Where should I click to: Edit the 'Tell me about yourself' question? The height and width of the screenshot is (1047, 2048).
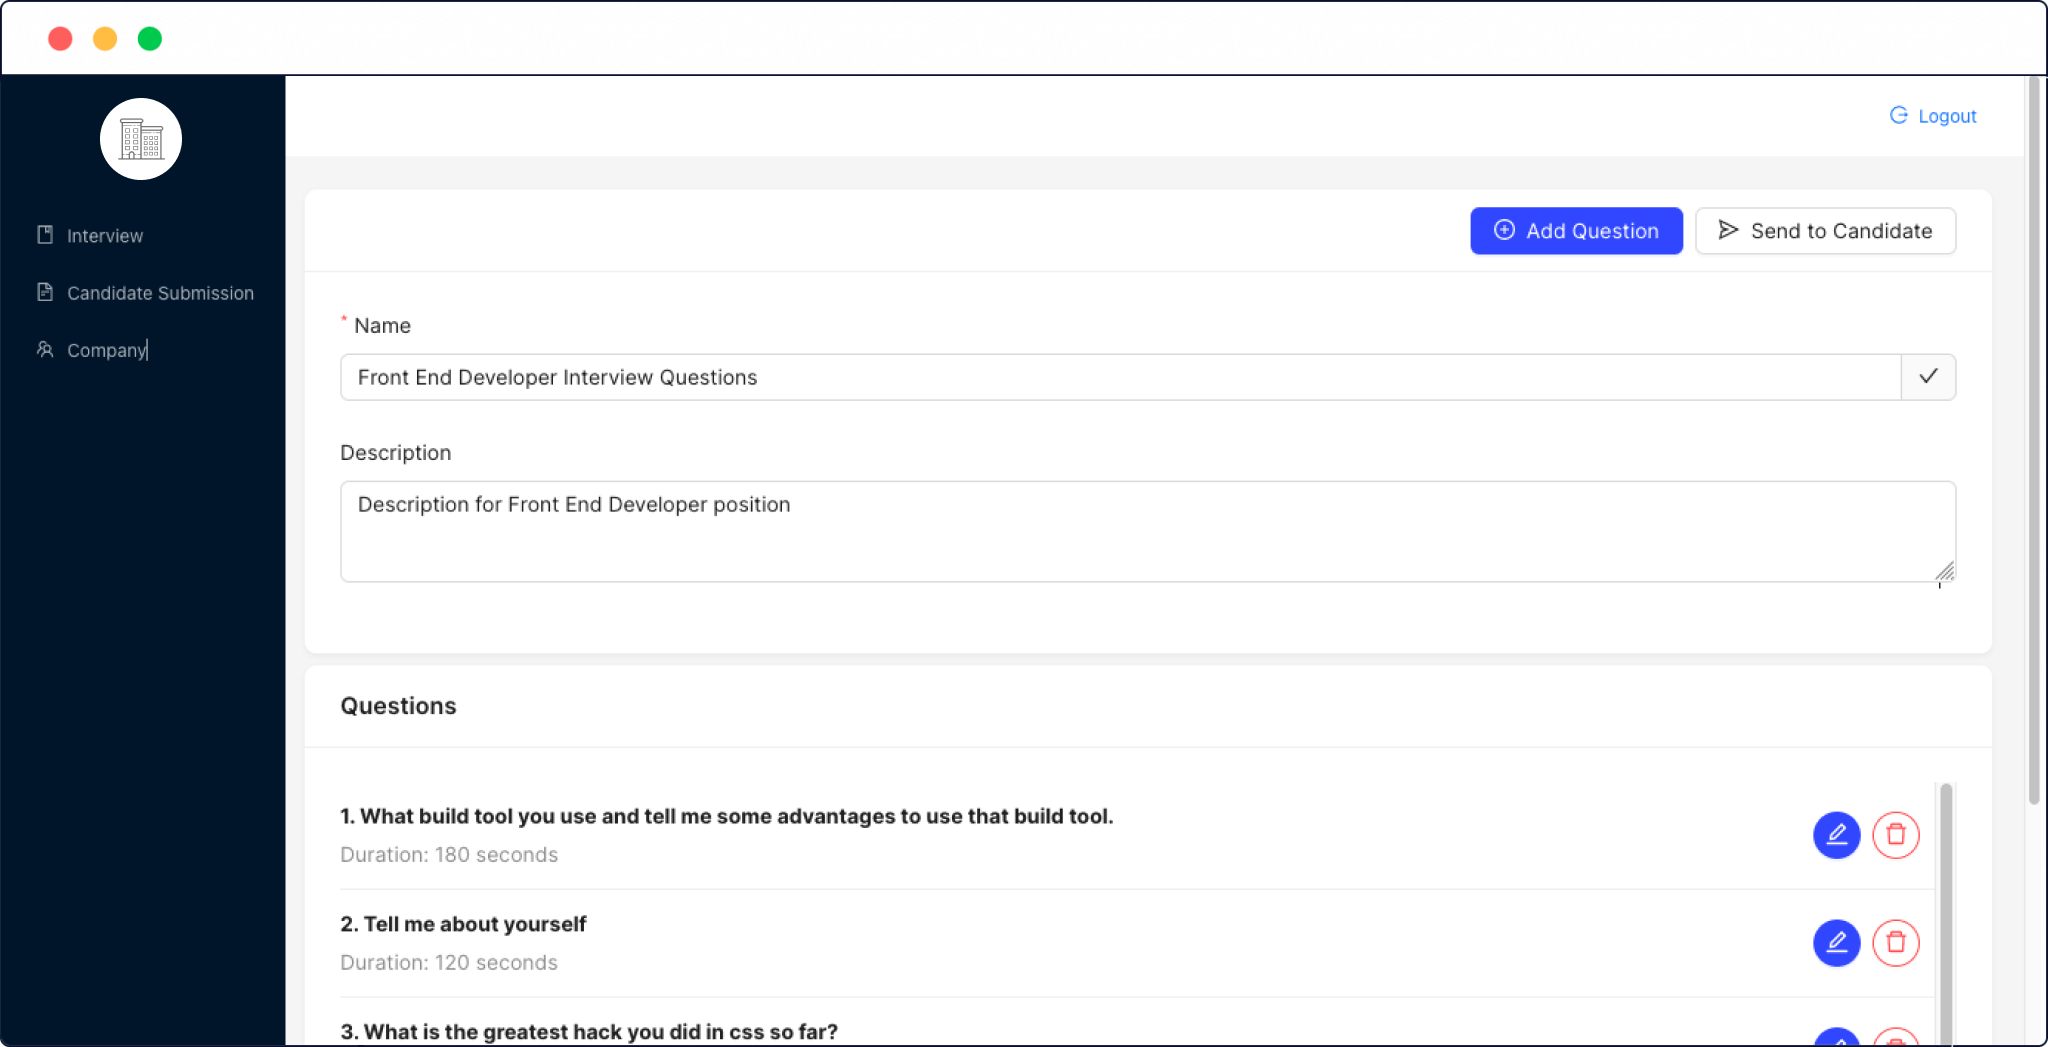1837,943
